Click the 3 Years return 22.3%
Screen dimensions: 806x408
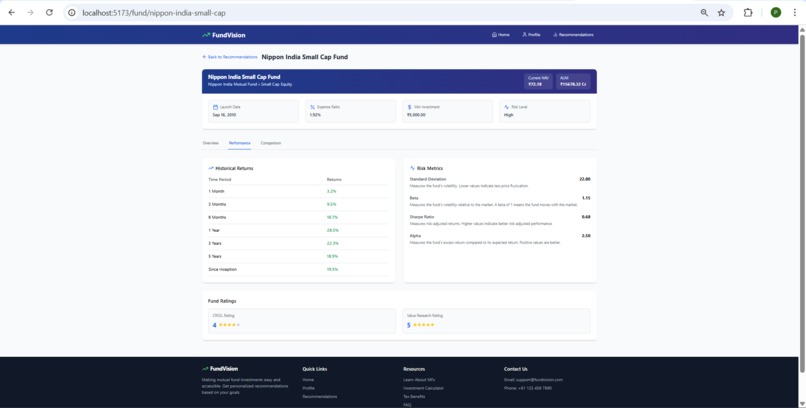333,243
